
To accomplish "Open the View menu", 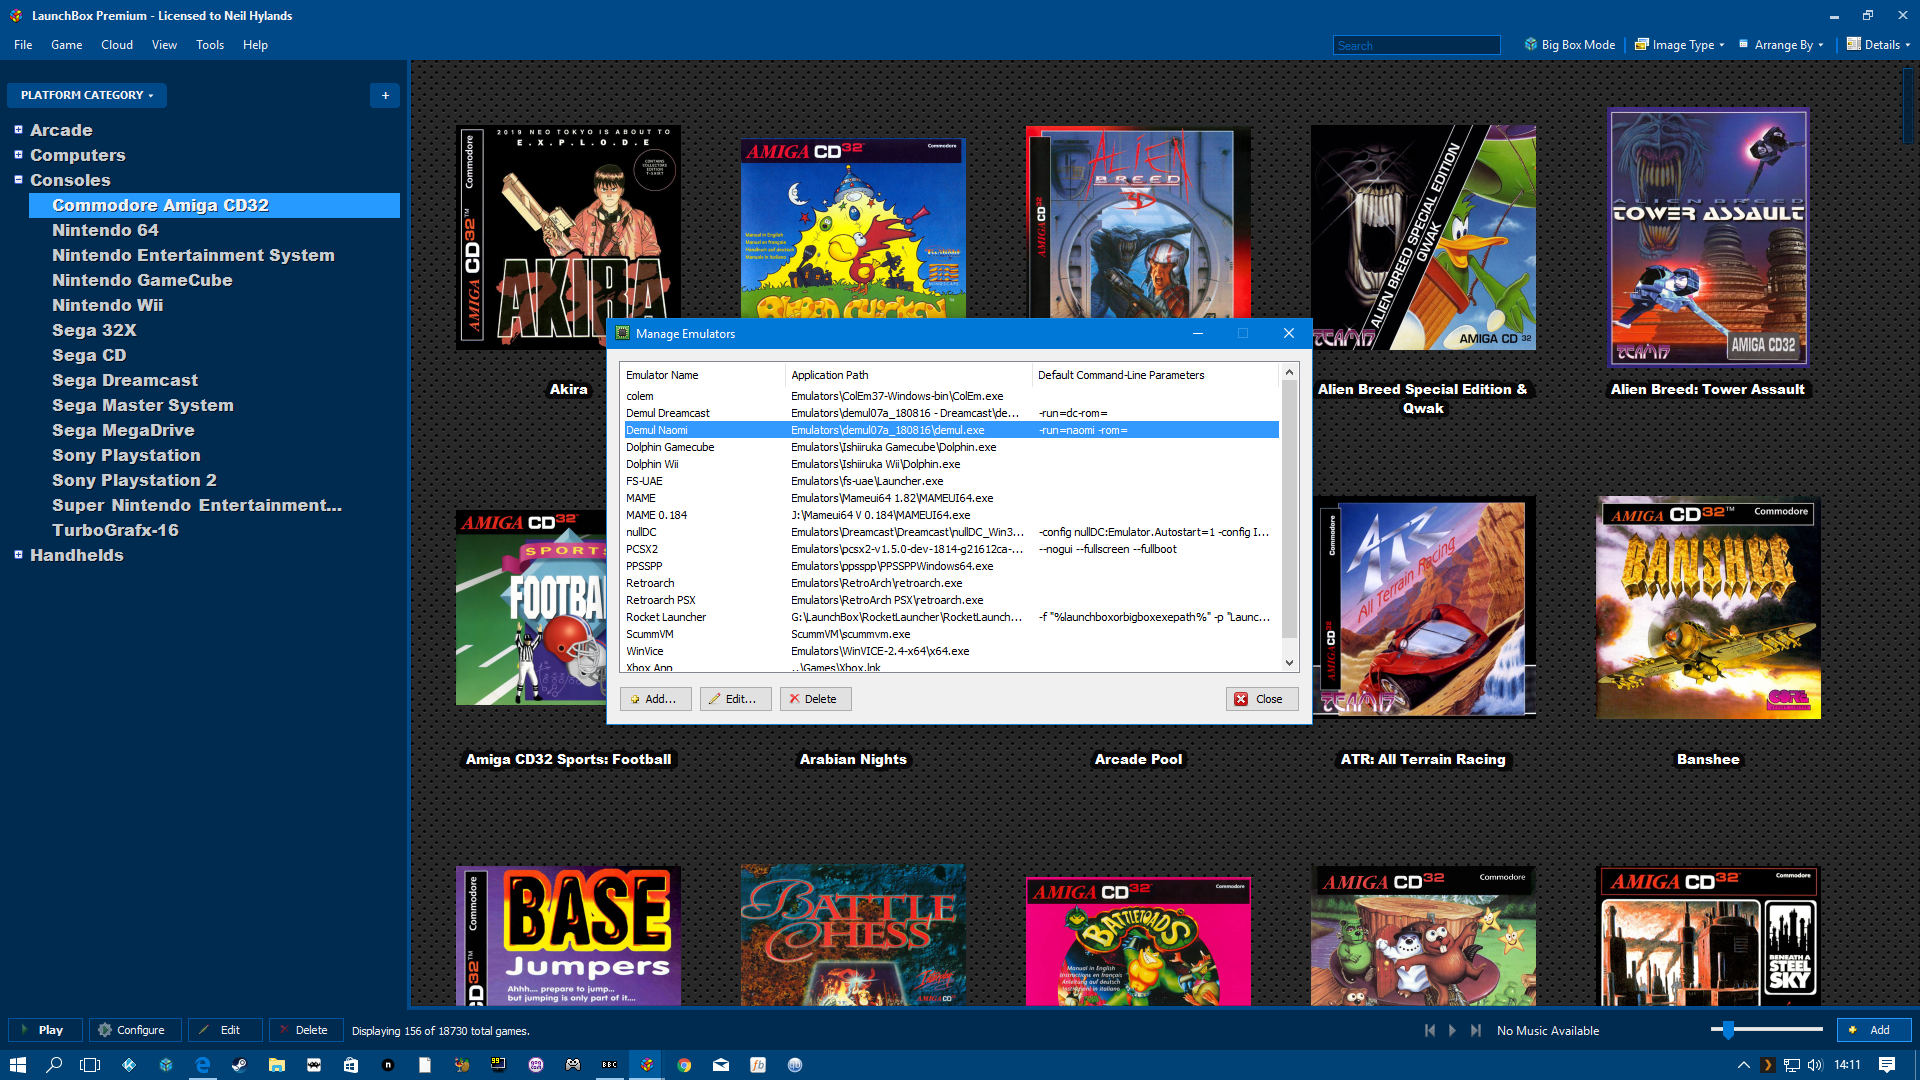I will (164, 45).
